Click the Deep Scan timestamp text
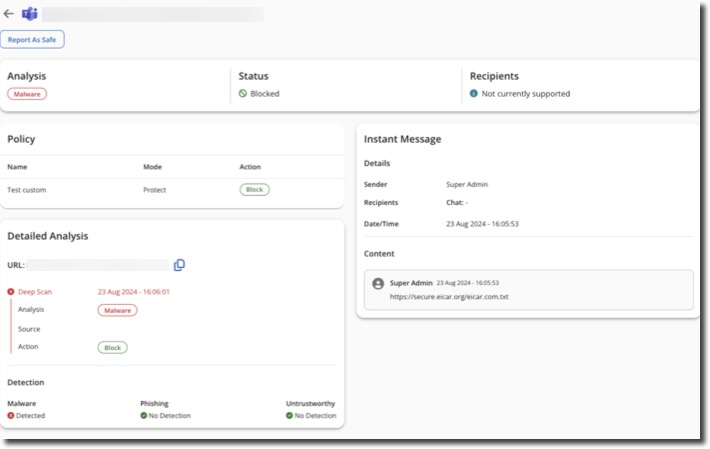 click(x=133, y=292)
